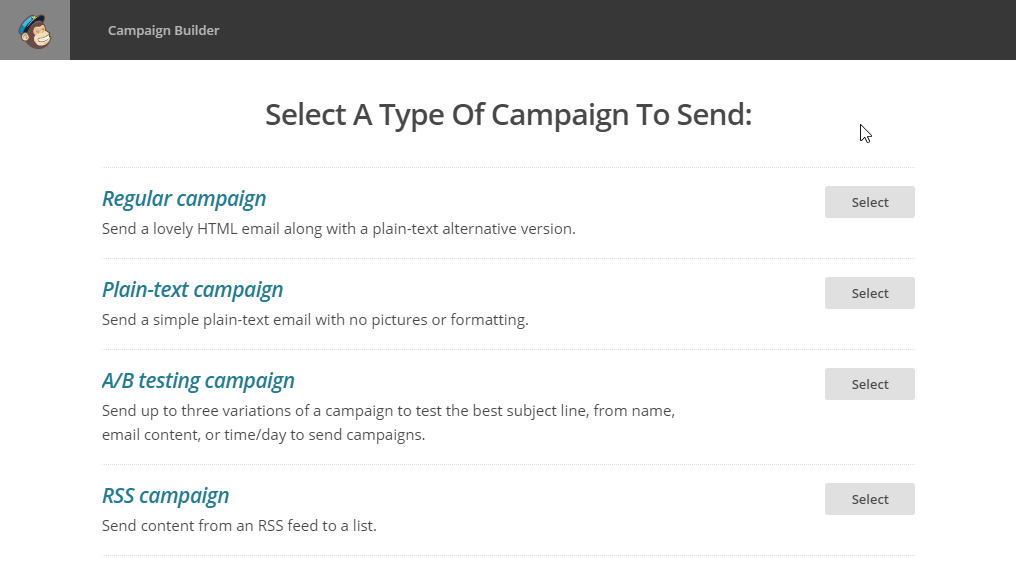Click the 'Select A Type Of Campaign' heading

tap(509, 115)
